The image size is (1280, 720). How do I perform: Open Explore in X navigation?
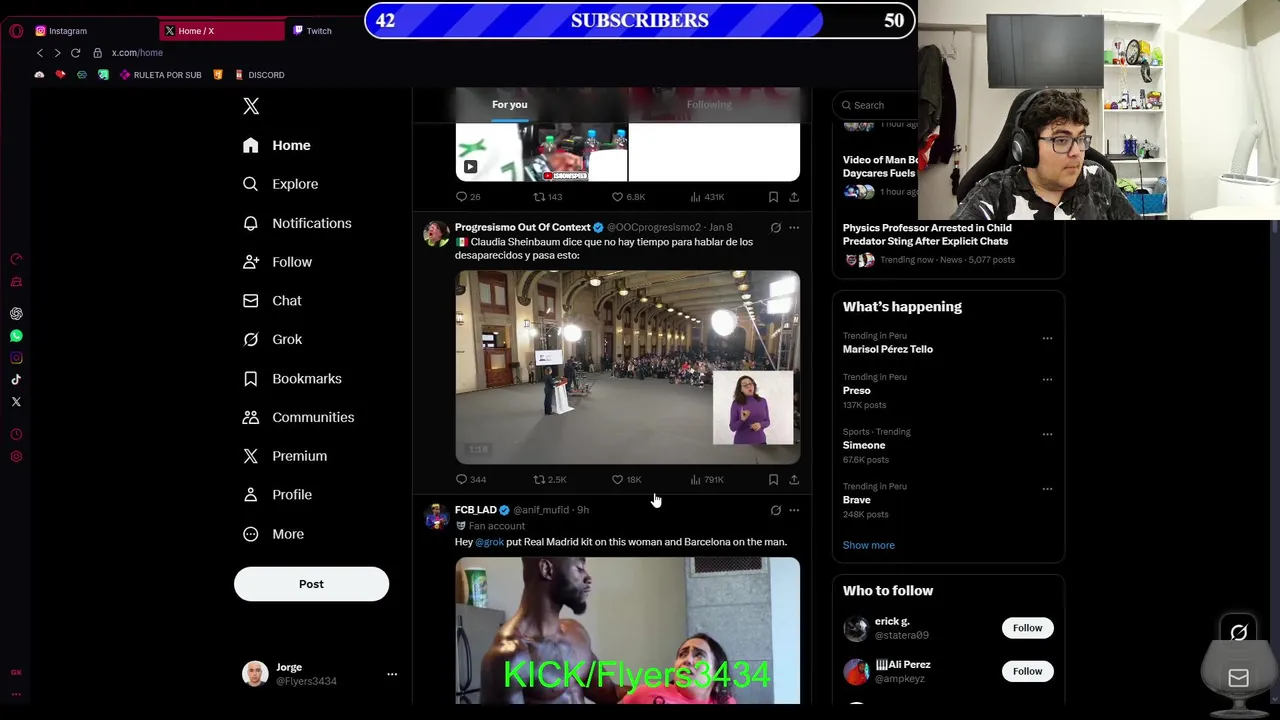[281, 185]
